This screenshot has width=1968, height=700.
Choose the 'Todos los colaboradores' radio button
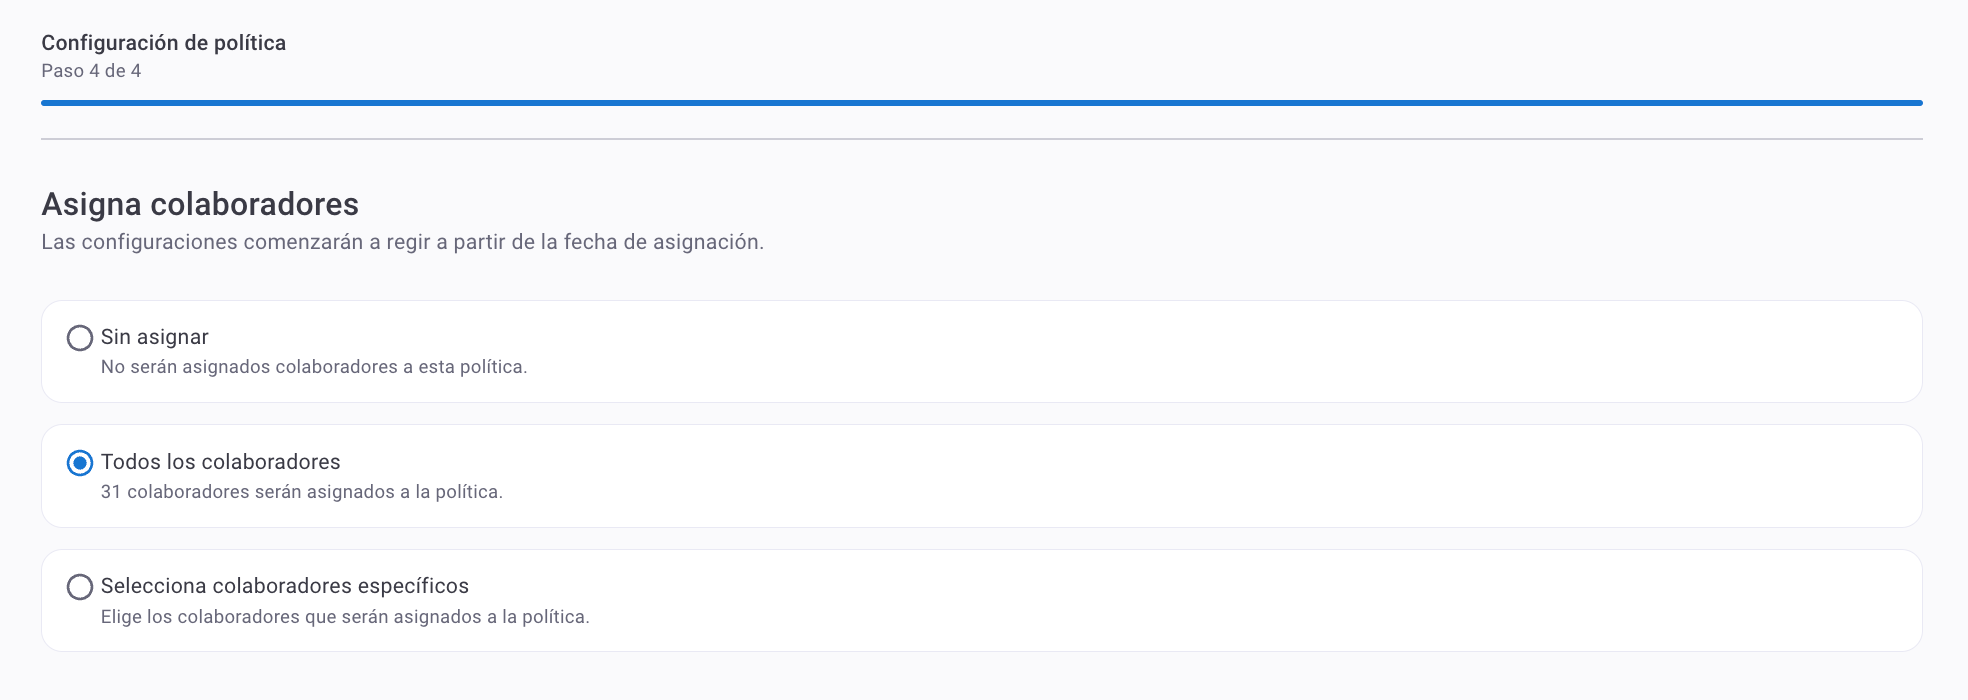pyautogui.click(x=80, y=463)
